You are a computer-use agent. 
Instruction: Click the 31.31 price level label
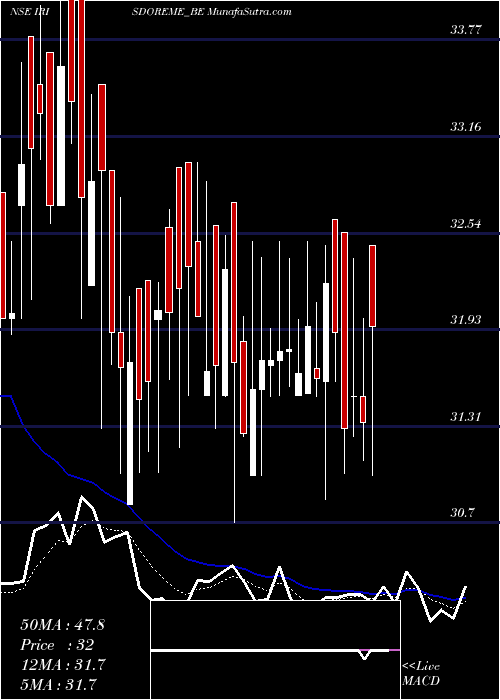coord(466,417)
